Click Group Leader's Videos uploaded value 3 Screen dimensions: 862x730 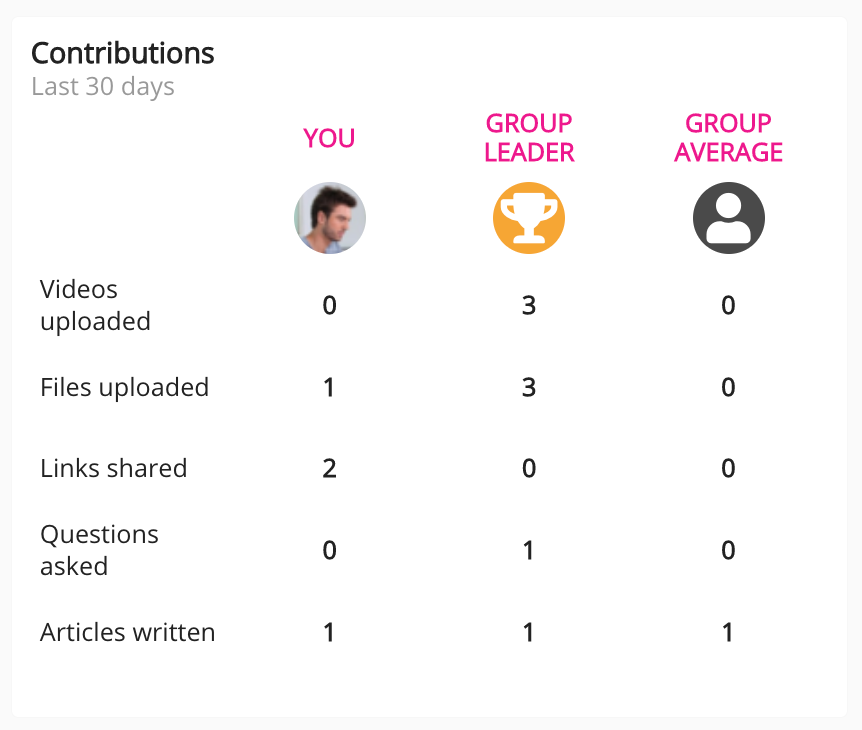pos(529,305)
